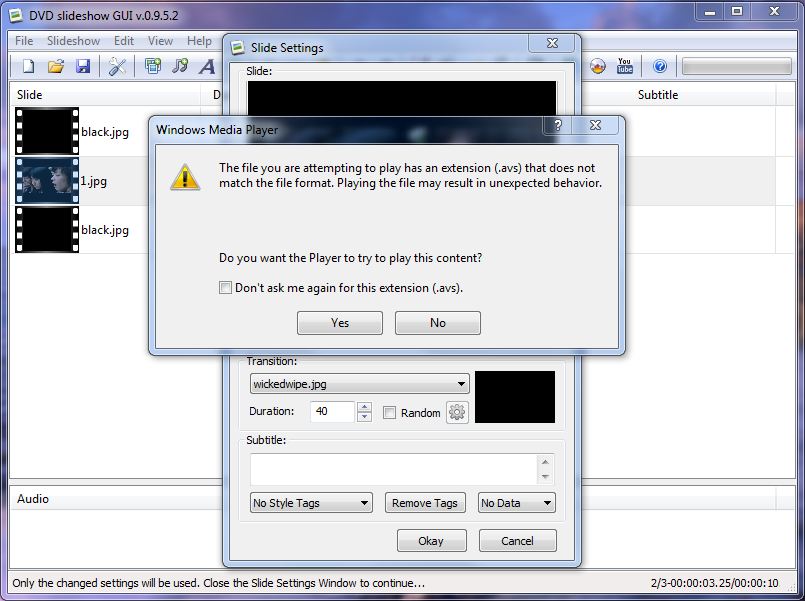
Task: Click the Duration value field showing 40
Action: (x=333, y=412)
